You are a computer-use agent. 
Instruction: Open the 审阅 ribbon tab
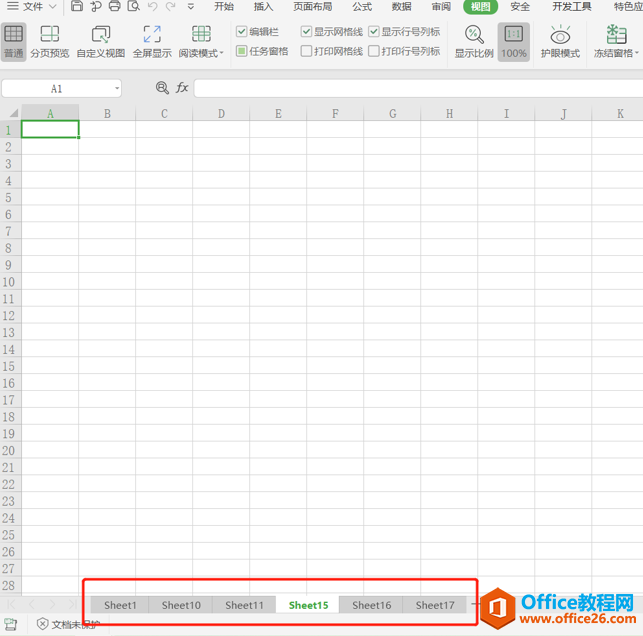(x=441, y=7)
